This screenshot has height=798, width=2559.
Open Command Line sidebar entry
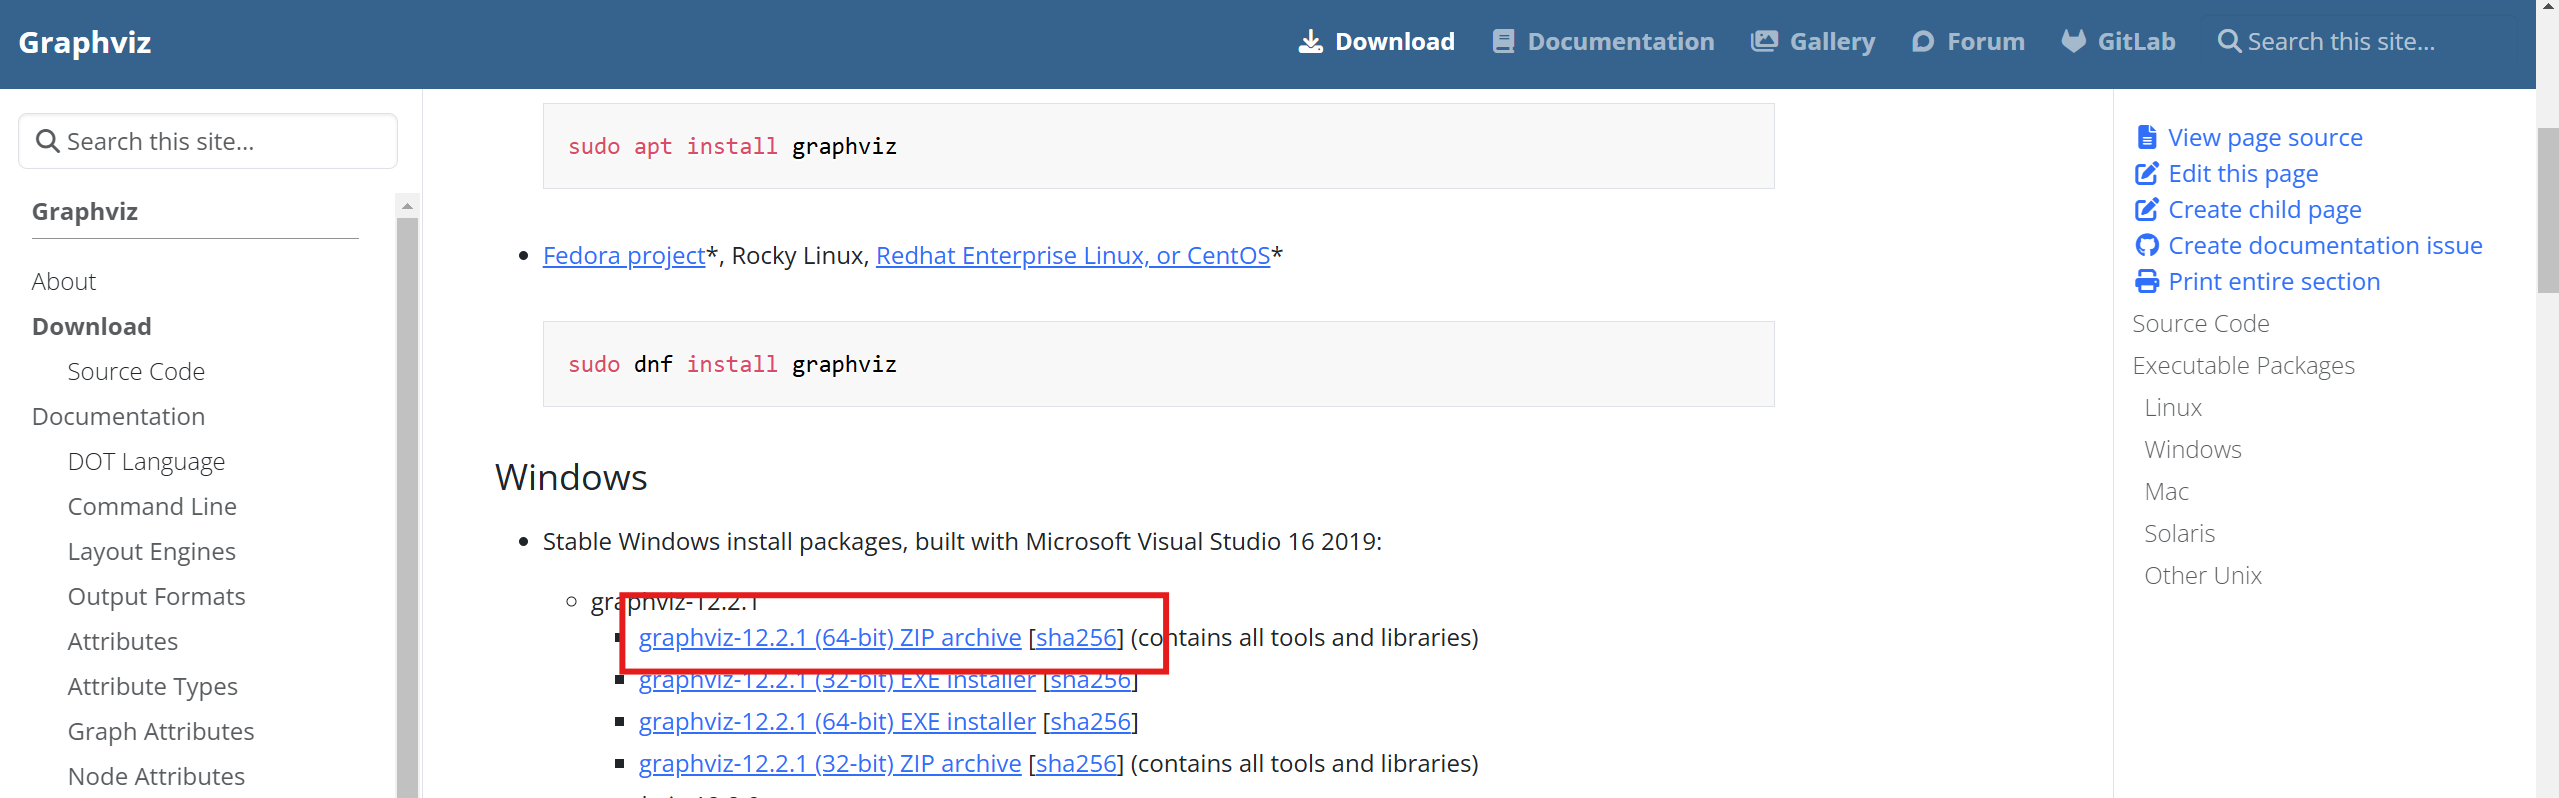point(152,506)
